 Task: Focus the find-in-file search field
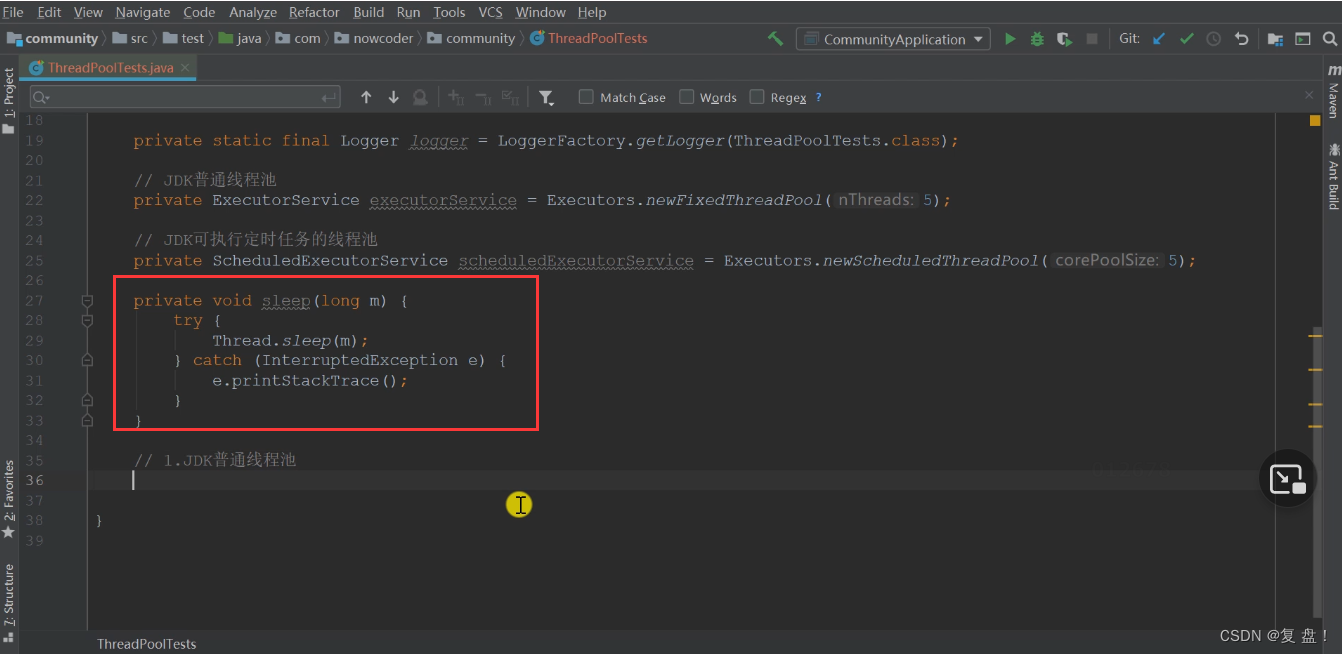(x=185, y=97)
